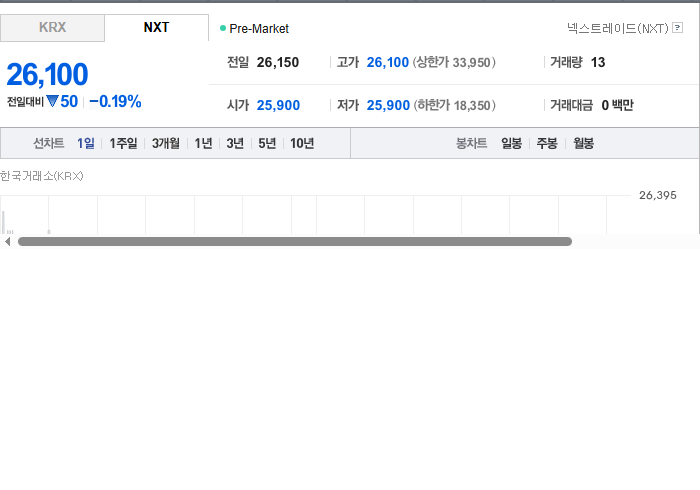Screen dimensions: 700x490
Task: Select the 5년 line chart period
Action: pyautogui.click(x=267, y=143)
